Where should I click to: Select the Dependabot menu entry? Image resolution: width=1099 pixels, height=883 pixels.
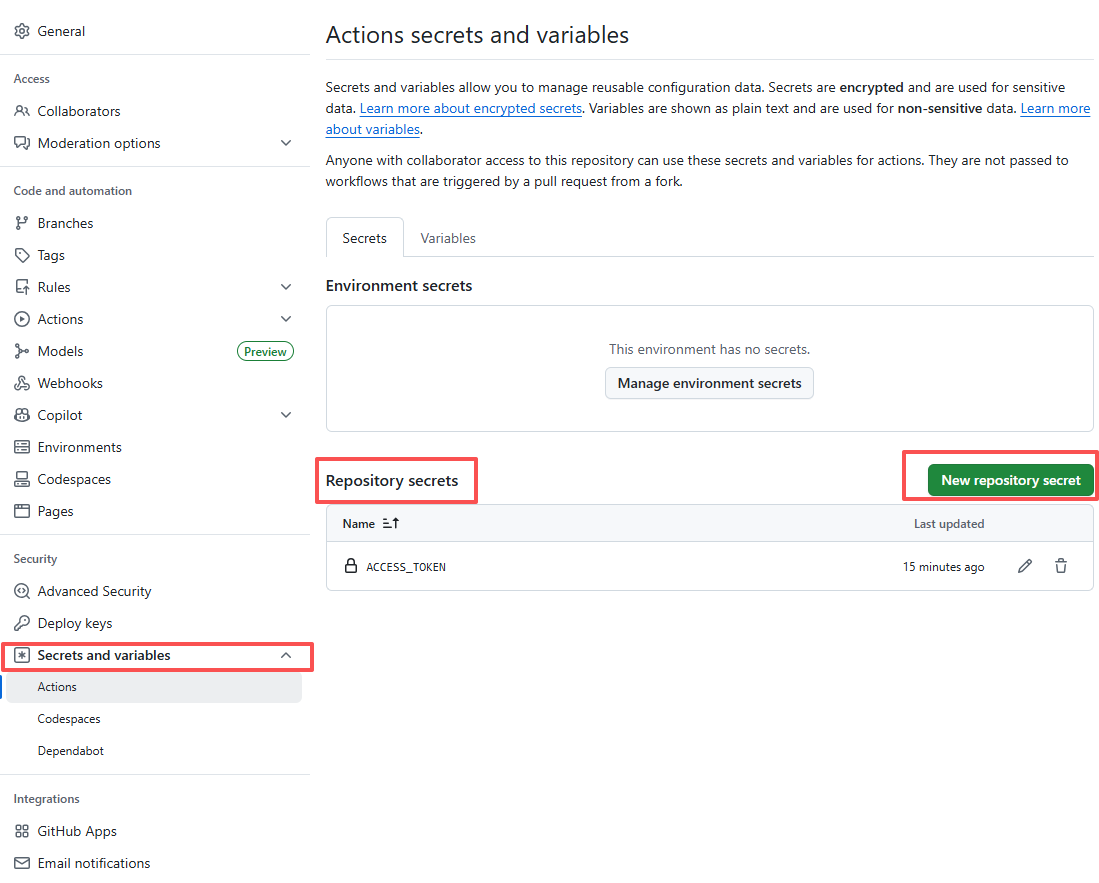point(68,750)
